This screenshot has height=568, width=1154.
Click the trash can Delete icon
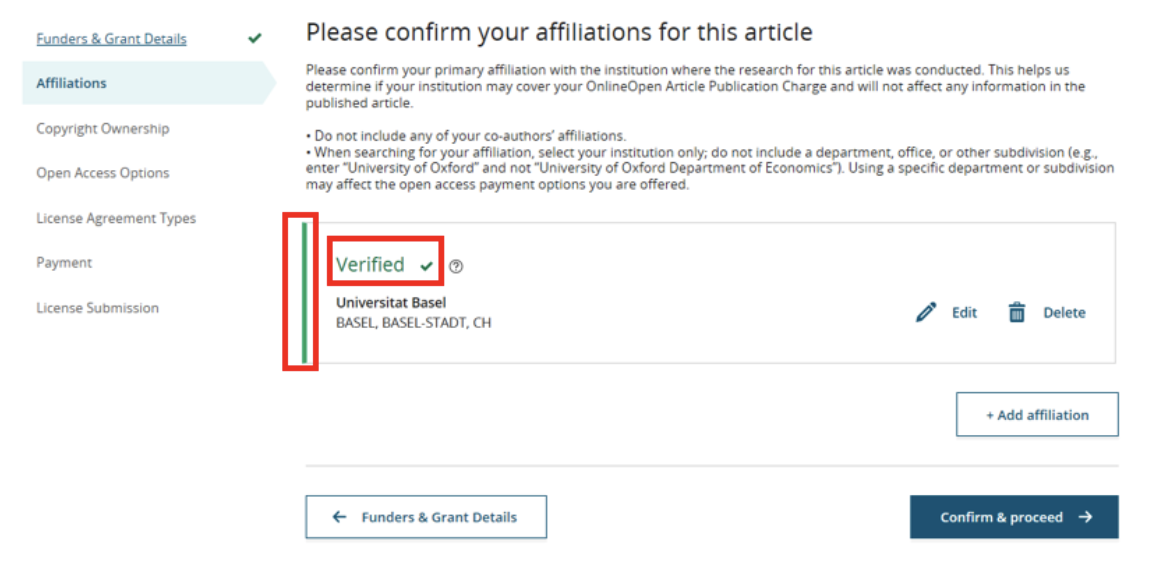tap(1017, 312)
